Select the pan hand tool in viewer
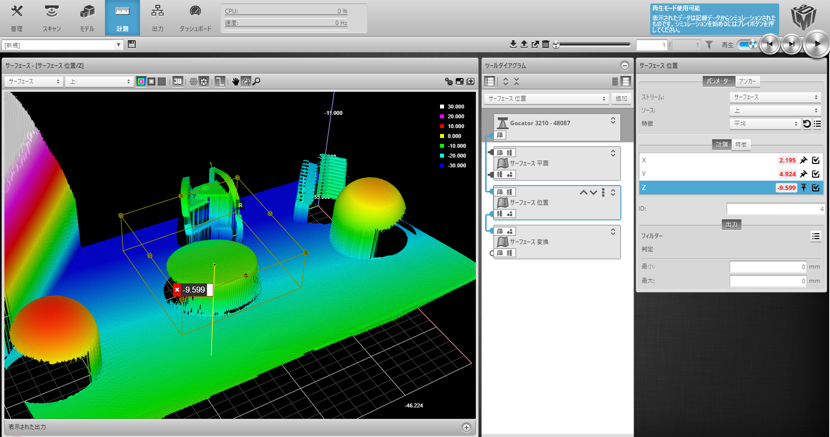This screenshot has width=830, height=437. [x=235, y=81]
